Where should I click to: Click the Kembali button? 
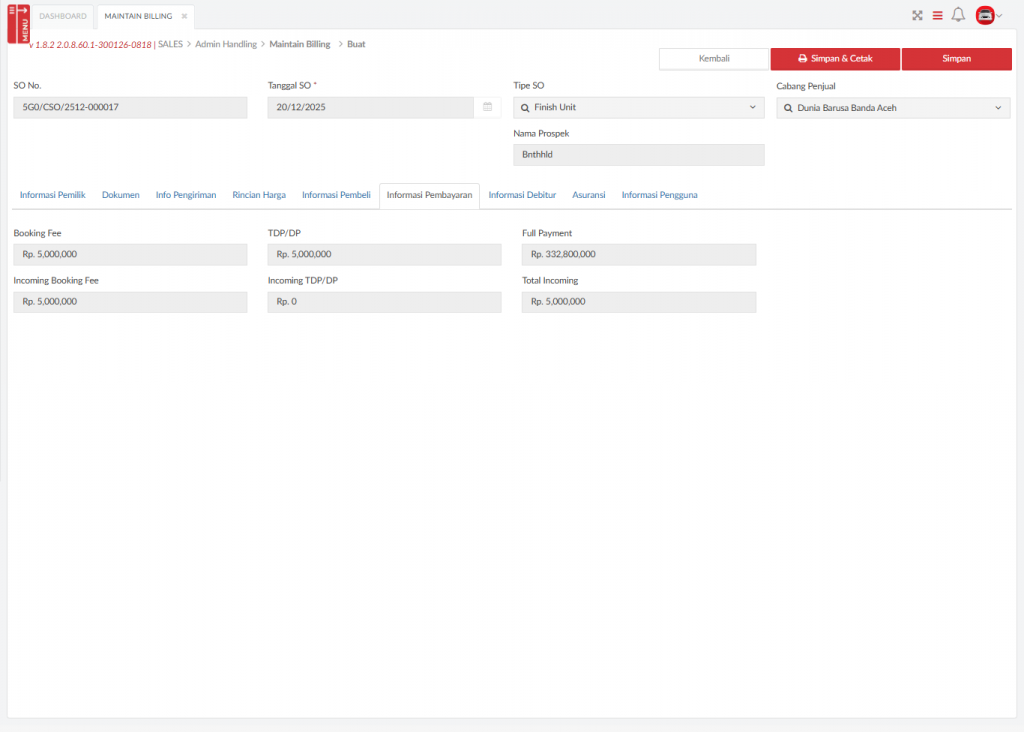coord(713,59)
